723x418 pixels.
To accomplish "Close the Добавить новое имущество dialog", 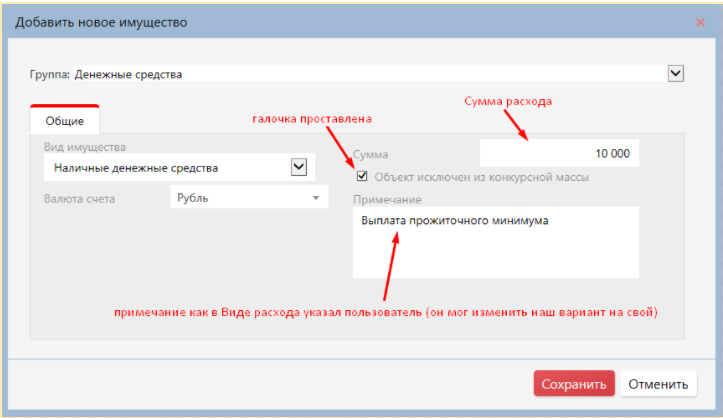I will coord(699,22).
